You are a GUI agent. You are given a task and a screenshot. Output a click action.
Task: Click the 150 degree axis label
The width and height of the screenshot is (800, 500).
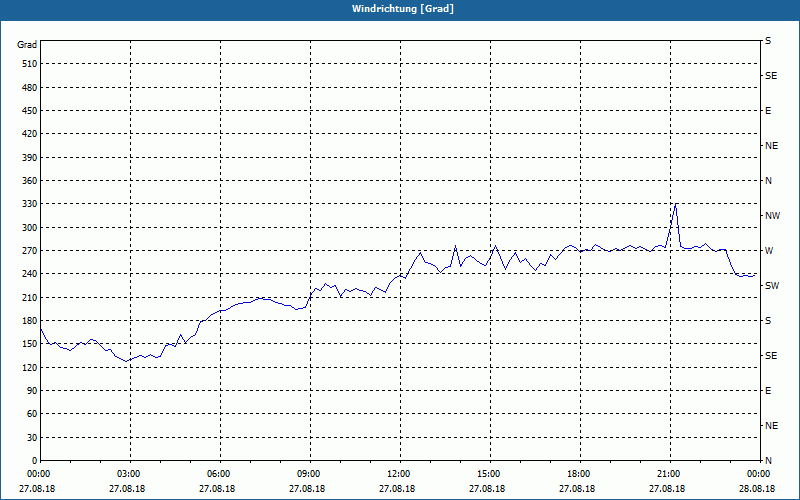coord(30,344)
